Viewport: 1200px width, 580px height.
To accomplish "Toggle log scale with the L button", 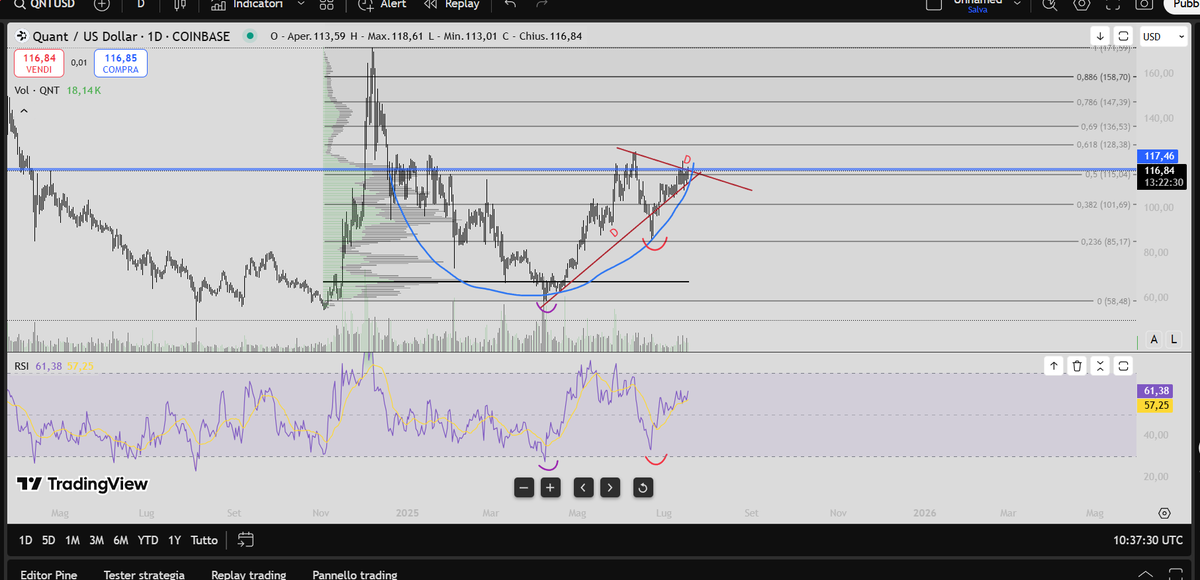I will click(x=1175, y=340).
